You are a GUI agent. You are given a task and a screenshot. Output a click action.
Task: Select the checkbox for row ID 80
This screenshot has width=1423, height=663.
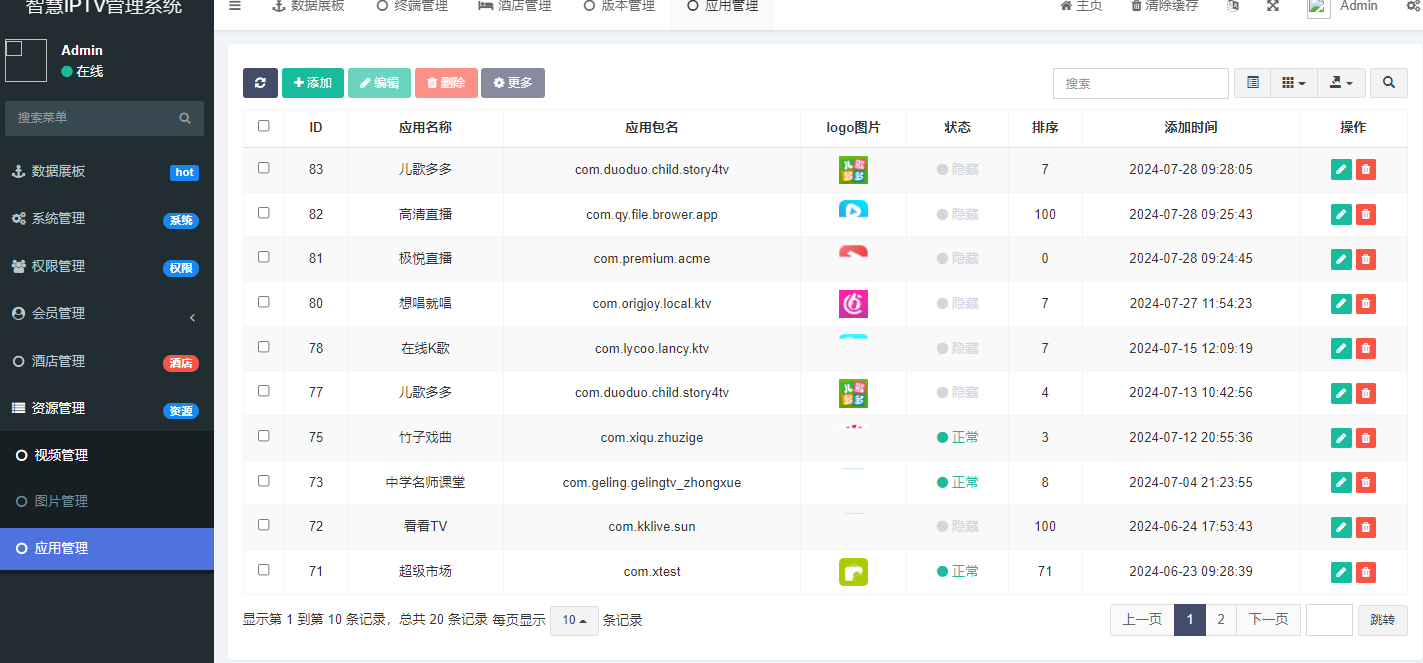pos(264,301)
